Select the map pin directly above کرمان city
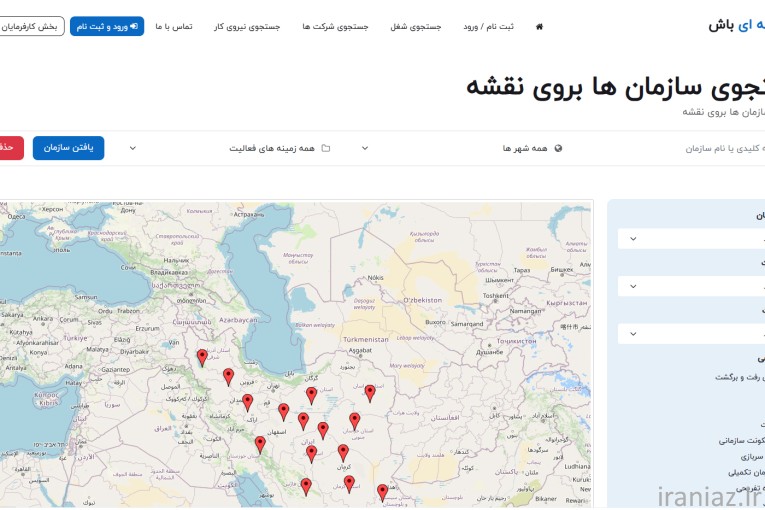The image size is (765, 510). [x=343, y=453]
